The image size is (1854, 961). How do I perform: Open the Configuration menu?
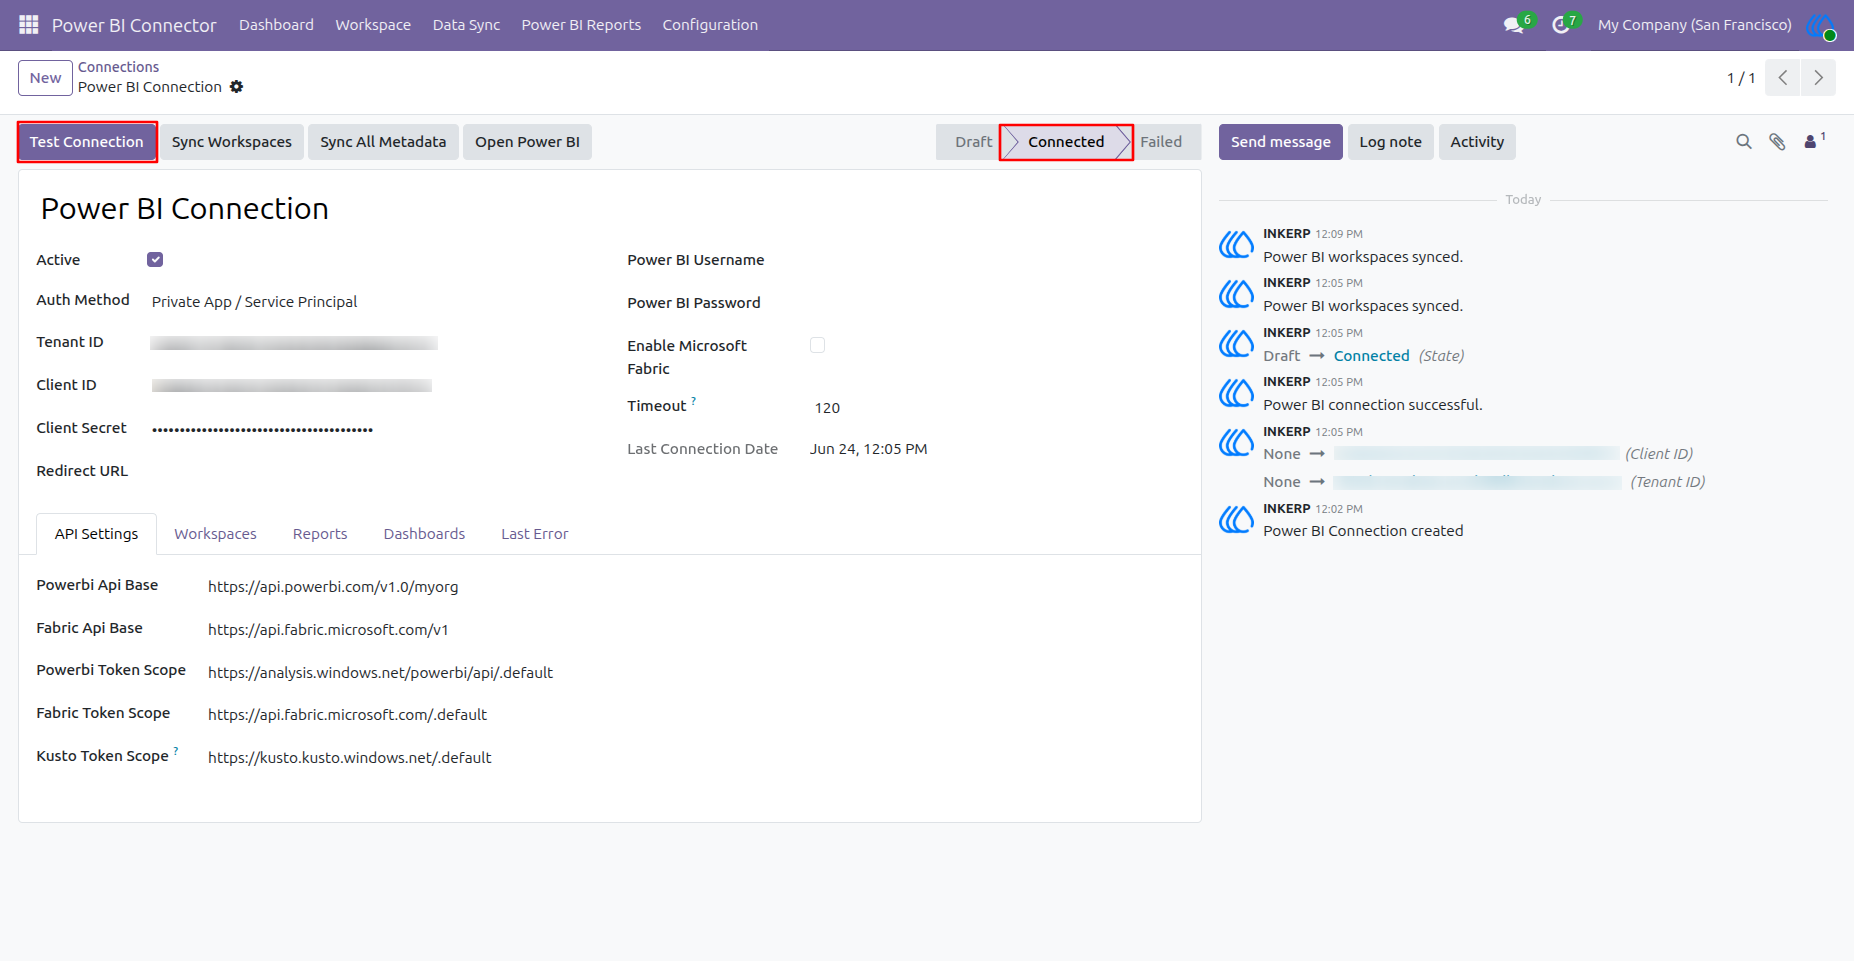[710, 25]
